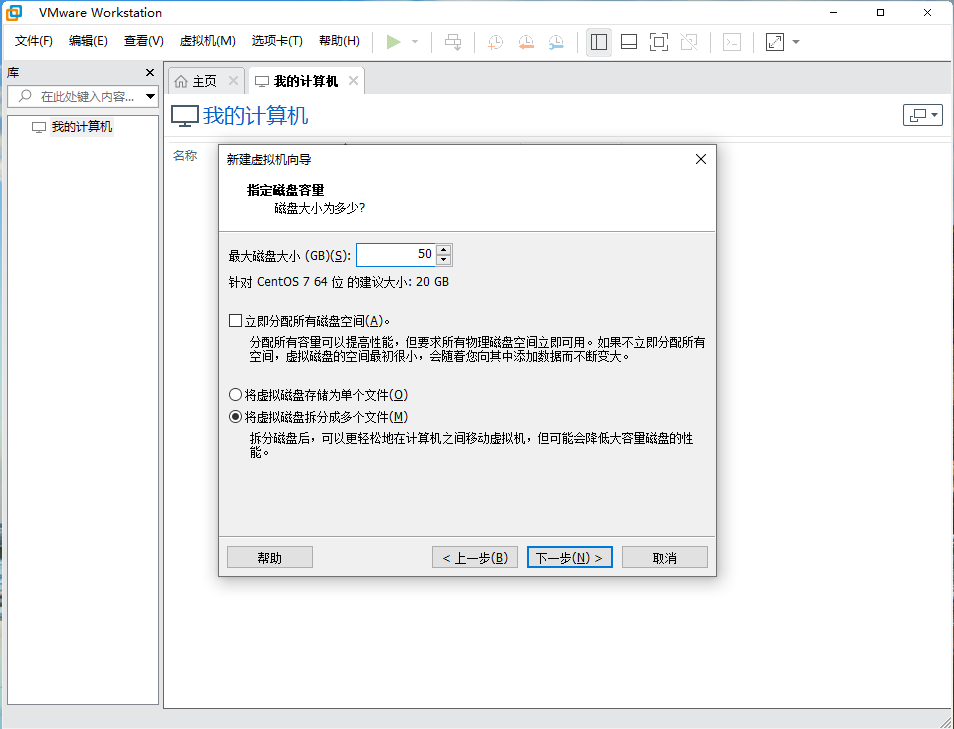
Task: Select 将虚拟磁盘拆分成多个文件 radio option
Action: pos(235,417)
